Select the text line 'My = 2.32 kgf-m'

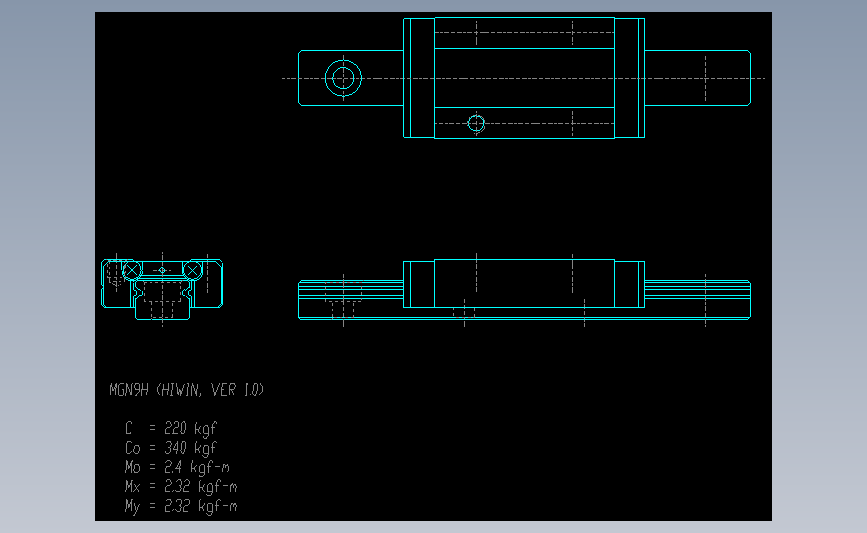(181, 506)
